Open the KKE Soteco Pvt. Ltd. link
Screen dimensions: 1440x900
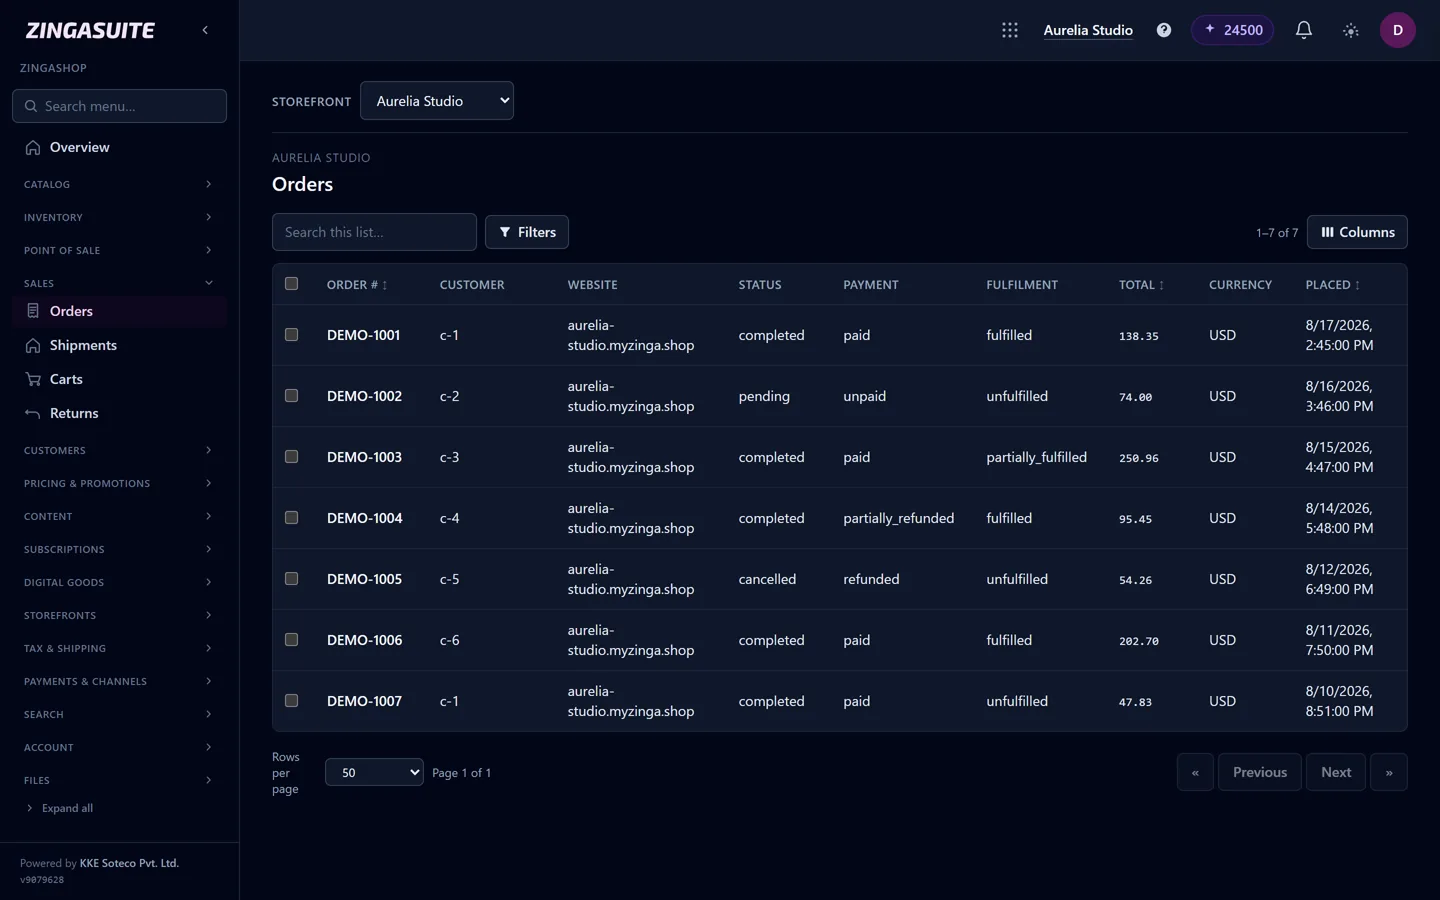[129, 863]
